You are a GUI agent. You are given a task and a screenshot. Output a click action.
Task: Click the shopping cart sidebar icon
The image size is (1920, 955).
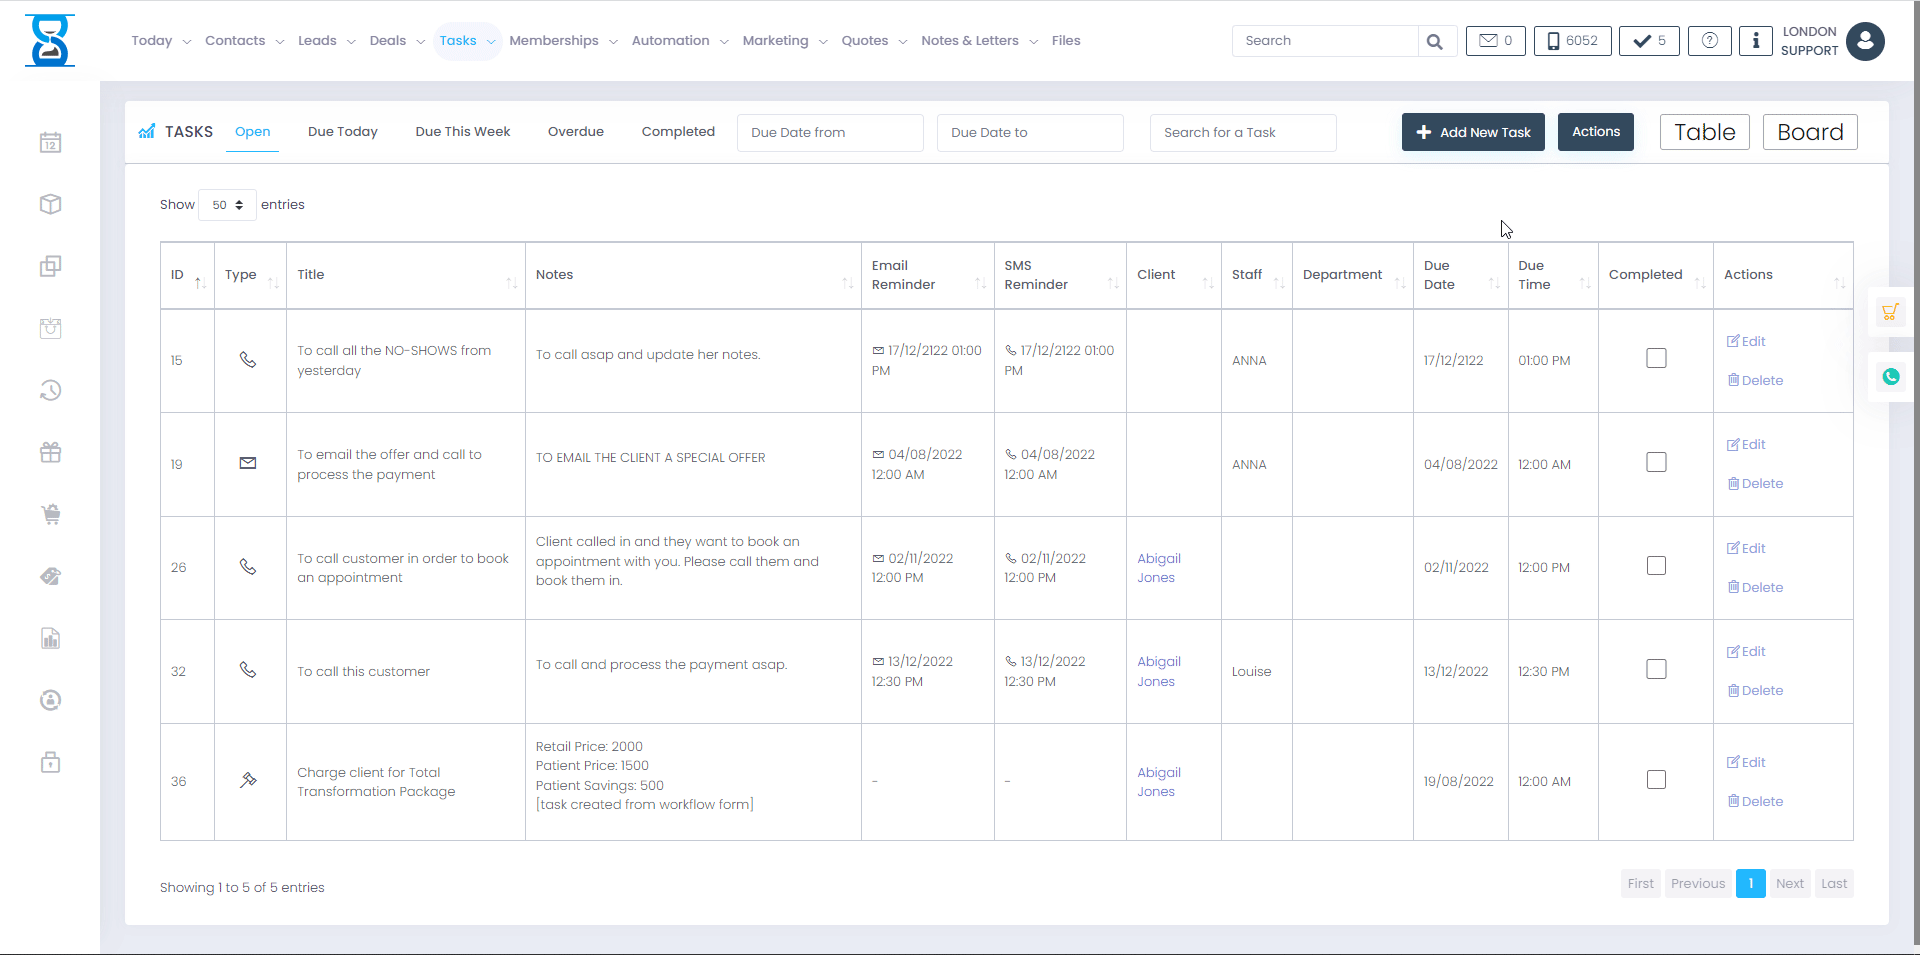pyautogui.click(x=51, y=515)
